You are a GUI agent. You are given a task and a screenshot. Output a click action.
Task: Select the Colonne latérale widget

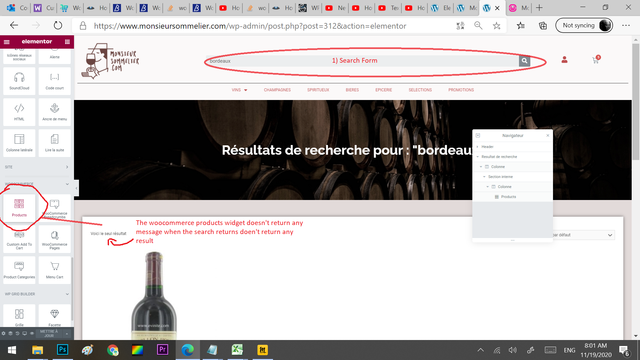[x=19, y=143]
